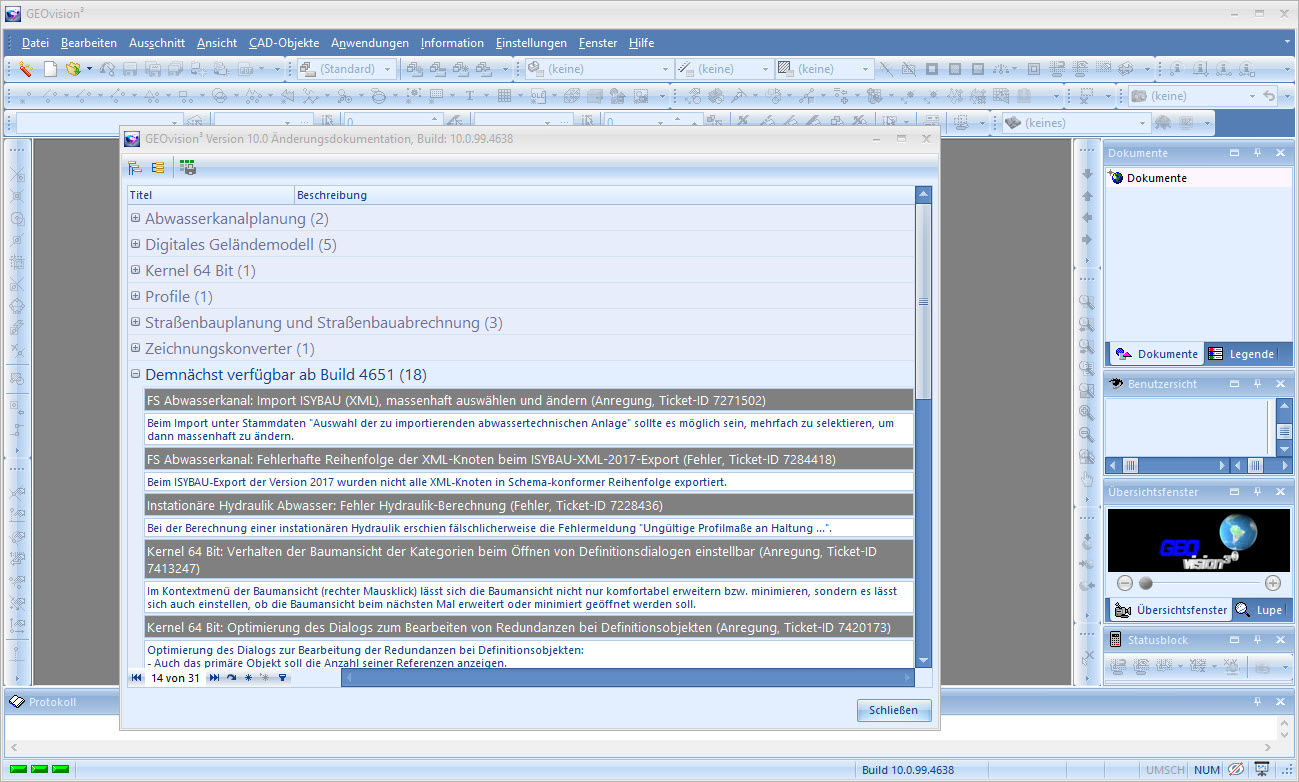The width and height of the screenshot is (1299, 782).
Task: Click the Schließen button
Action: [894, 710]
